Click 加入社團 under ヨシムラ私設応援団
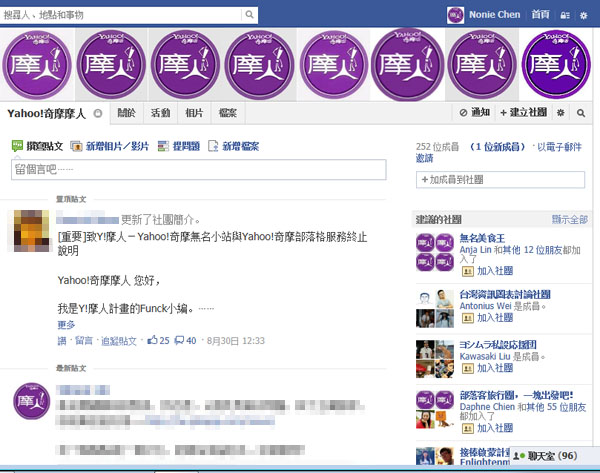The height and width of the screenshot is (473, 600). (x=495, y=368)
